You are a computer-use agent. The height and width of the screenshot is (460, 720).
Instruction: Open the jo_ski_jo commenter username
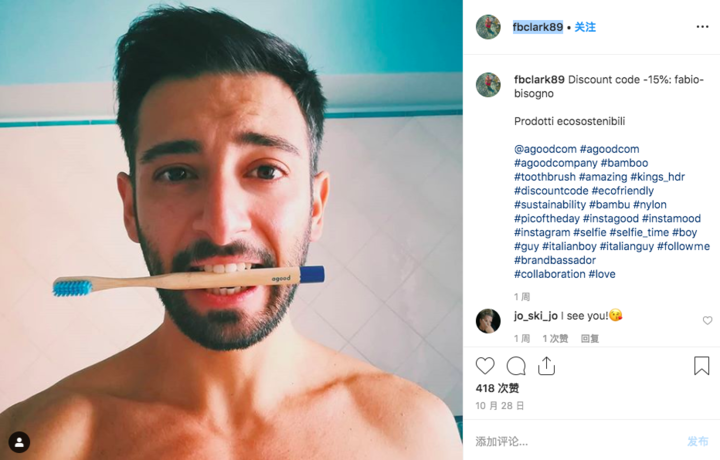click(x=536, y=316)
